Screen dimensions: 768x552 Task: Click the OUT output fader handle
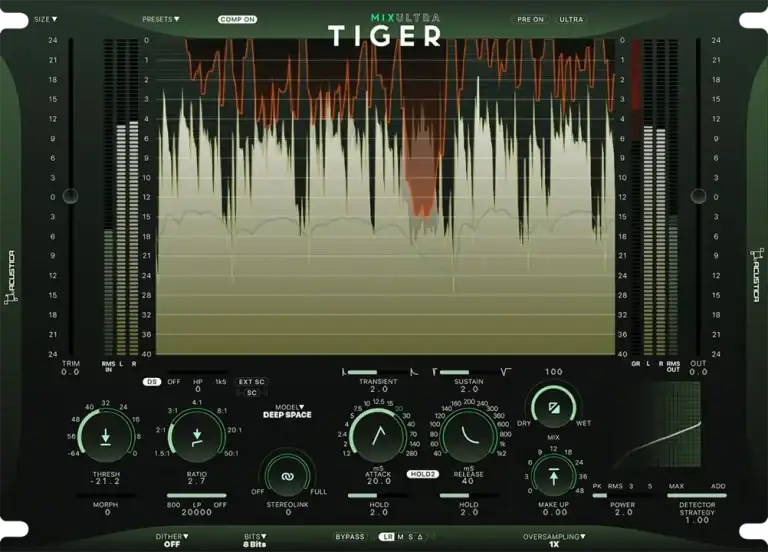698,196
